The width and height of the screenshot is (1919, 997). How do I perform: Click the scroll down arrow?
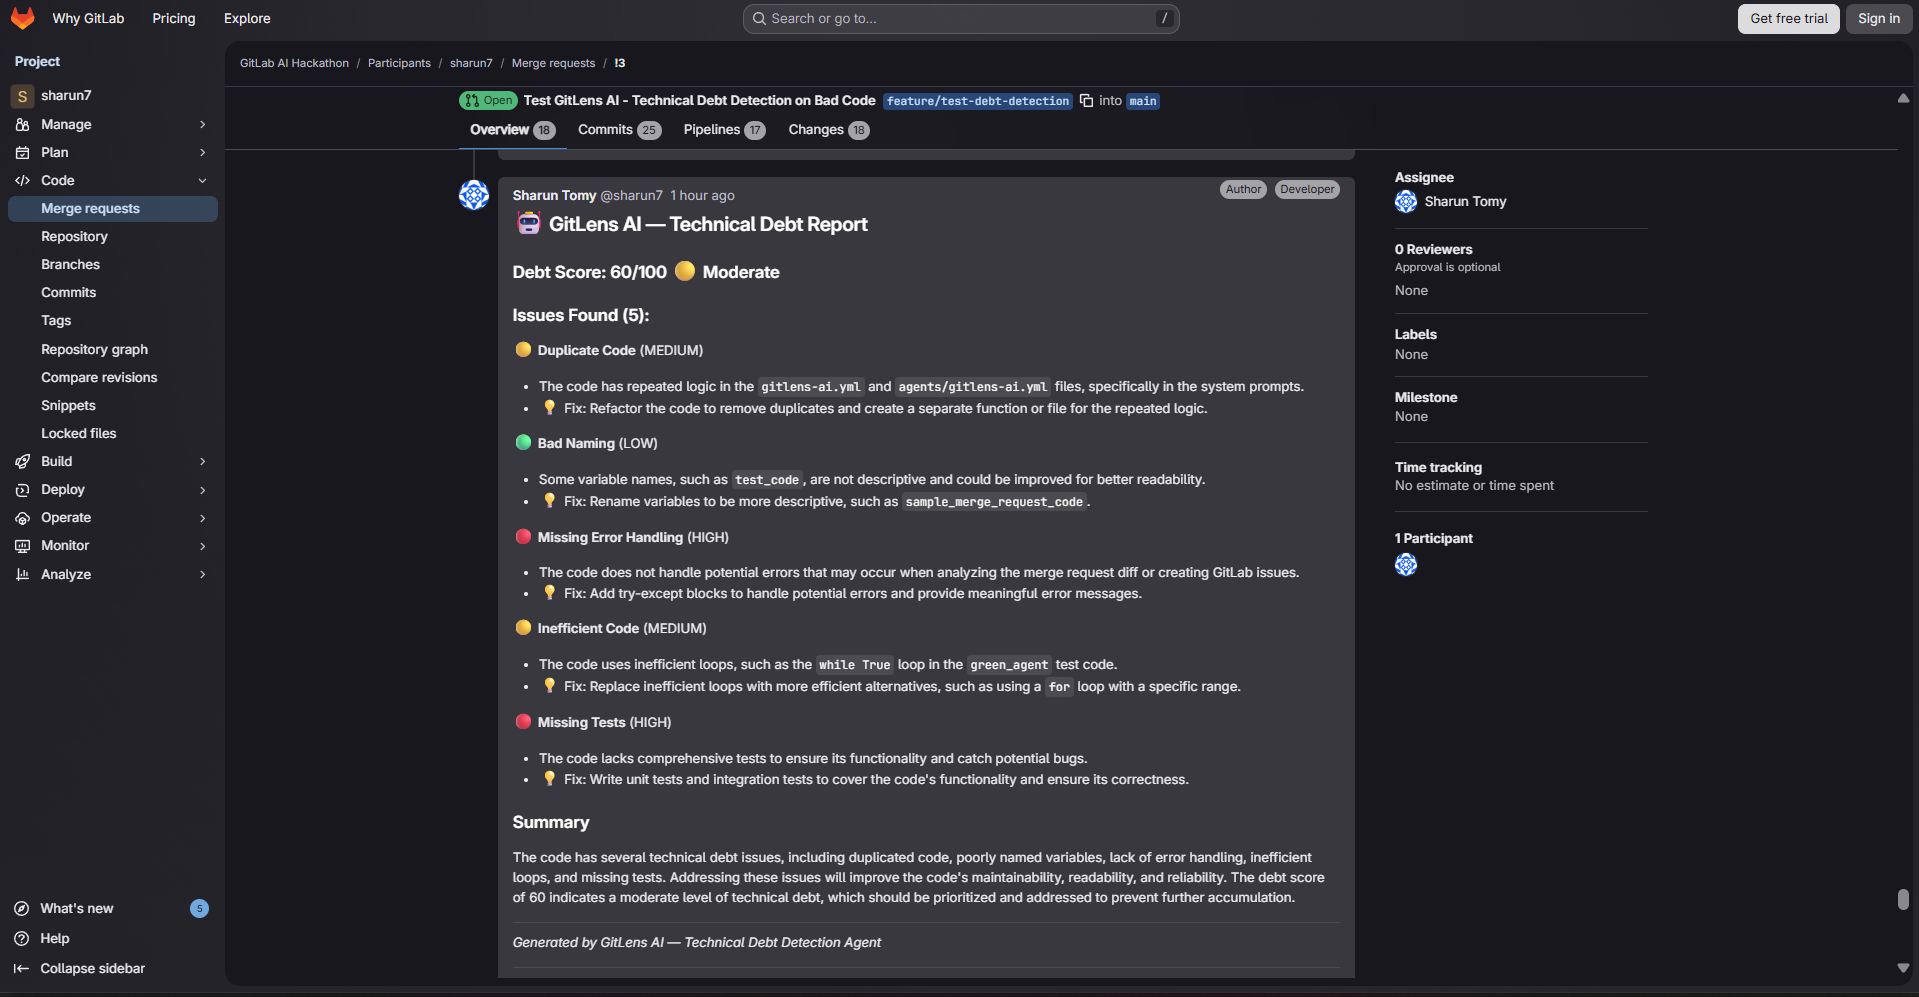1903,968
